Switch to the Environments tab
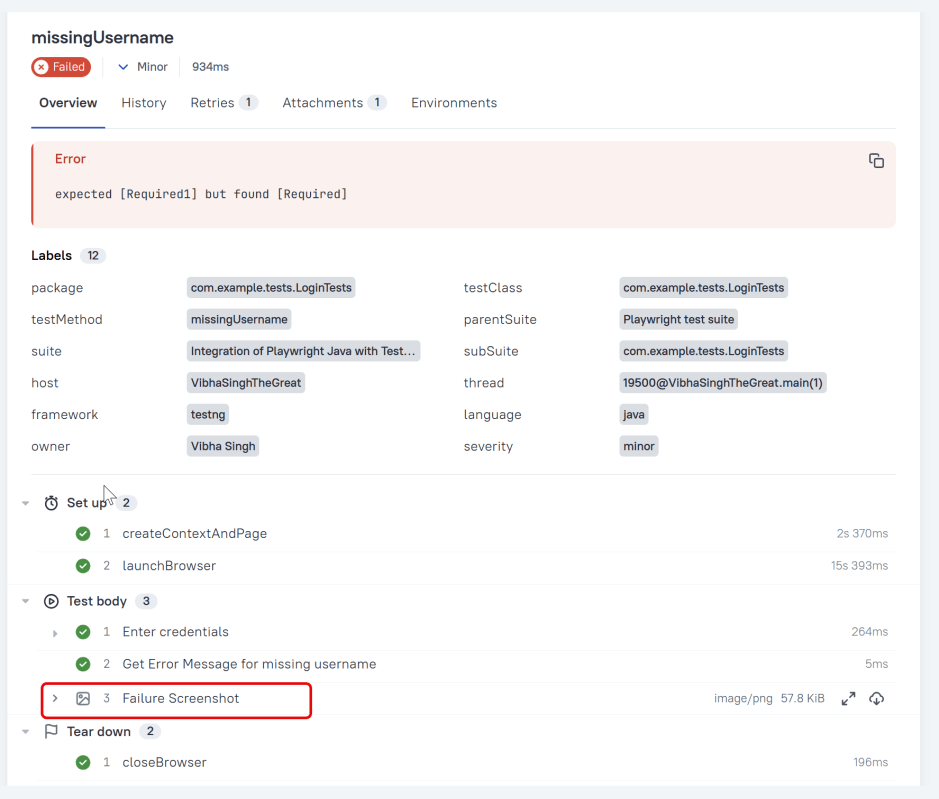Image resolution: width=939 pixels, height=799 pixels. pos(454,103)
